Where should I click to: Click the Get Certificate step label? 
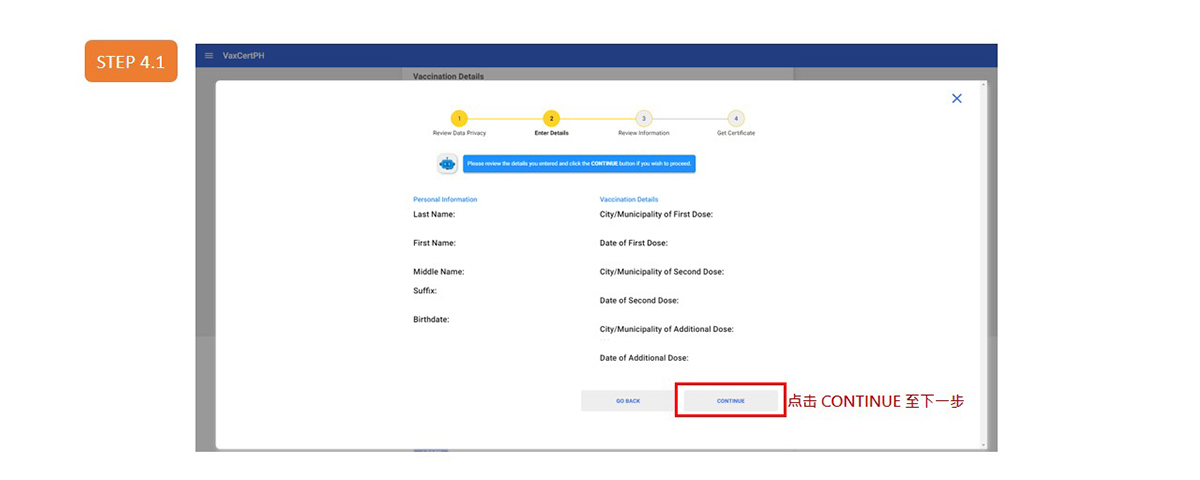735,133
